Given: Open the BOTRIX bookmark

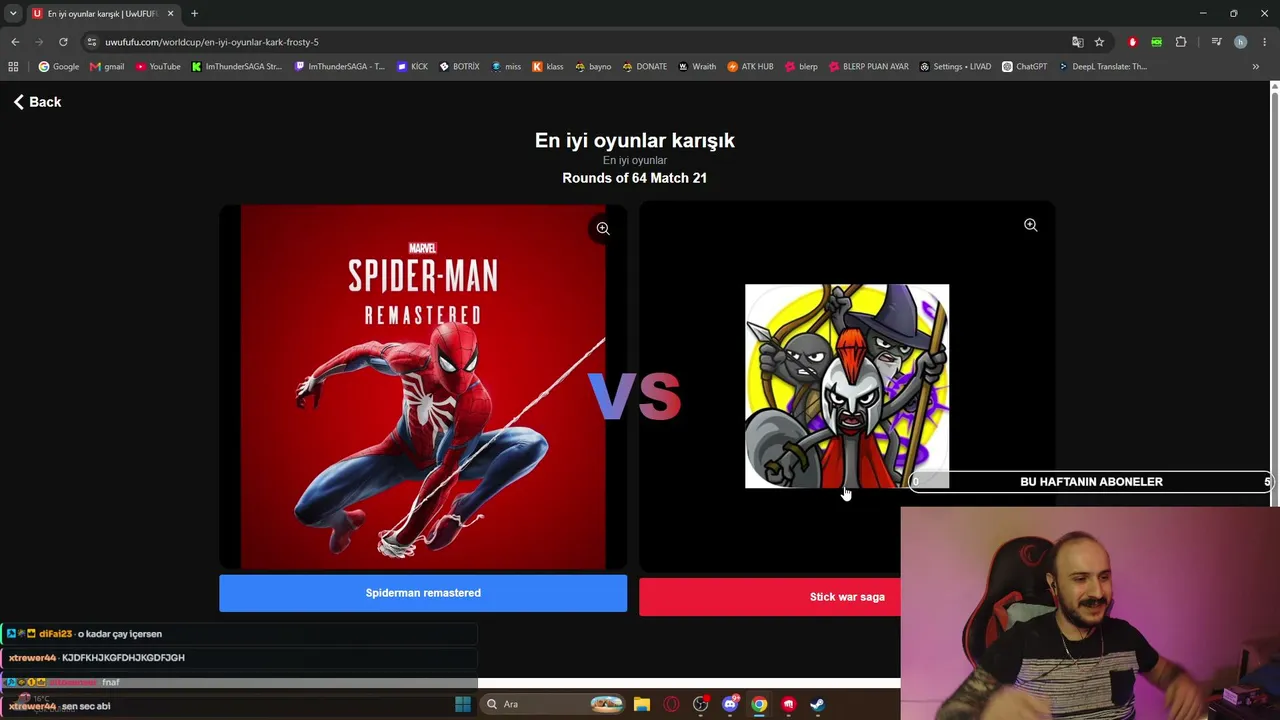Looking at the screenshot, I should [459, 67].
